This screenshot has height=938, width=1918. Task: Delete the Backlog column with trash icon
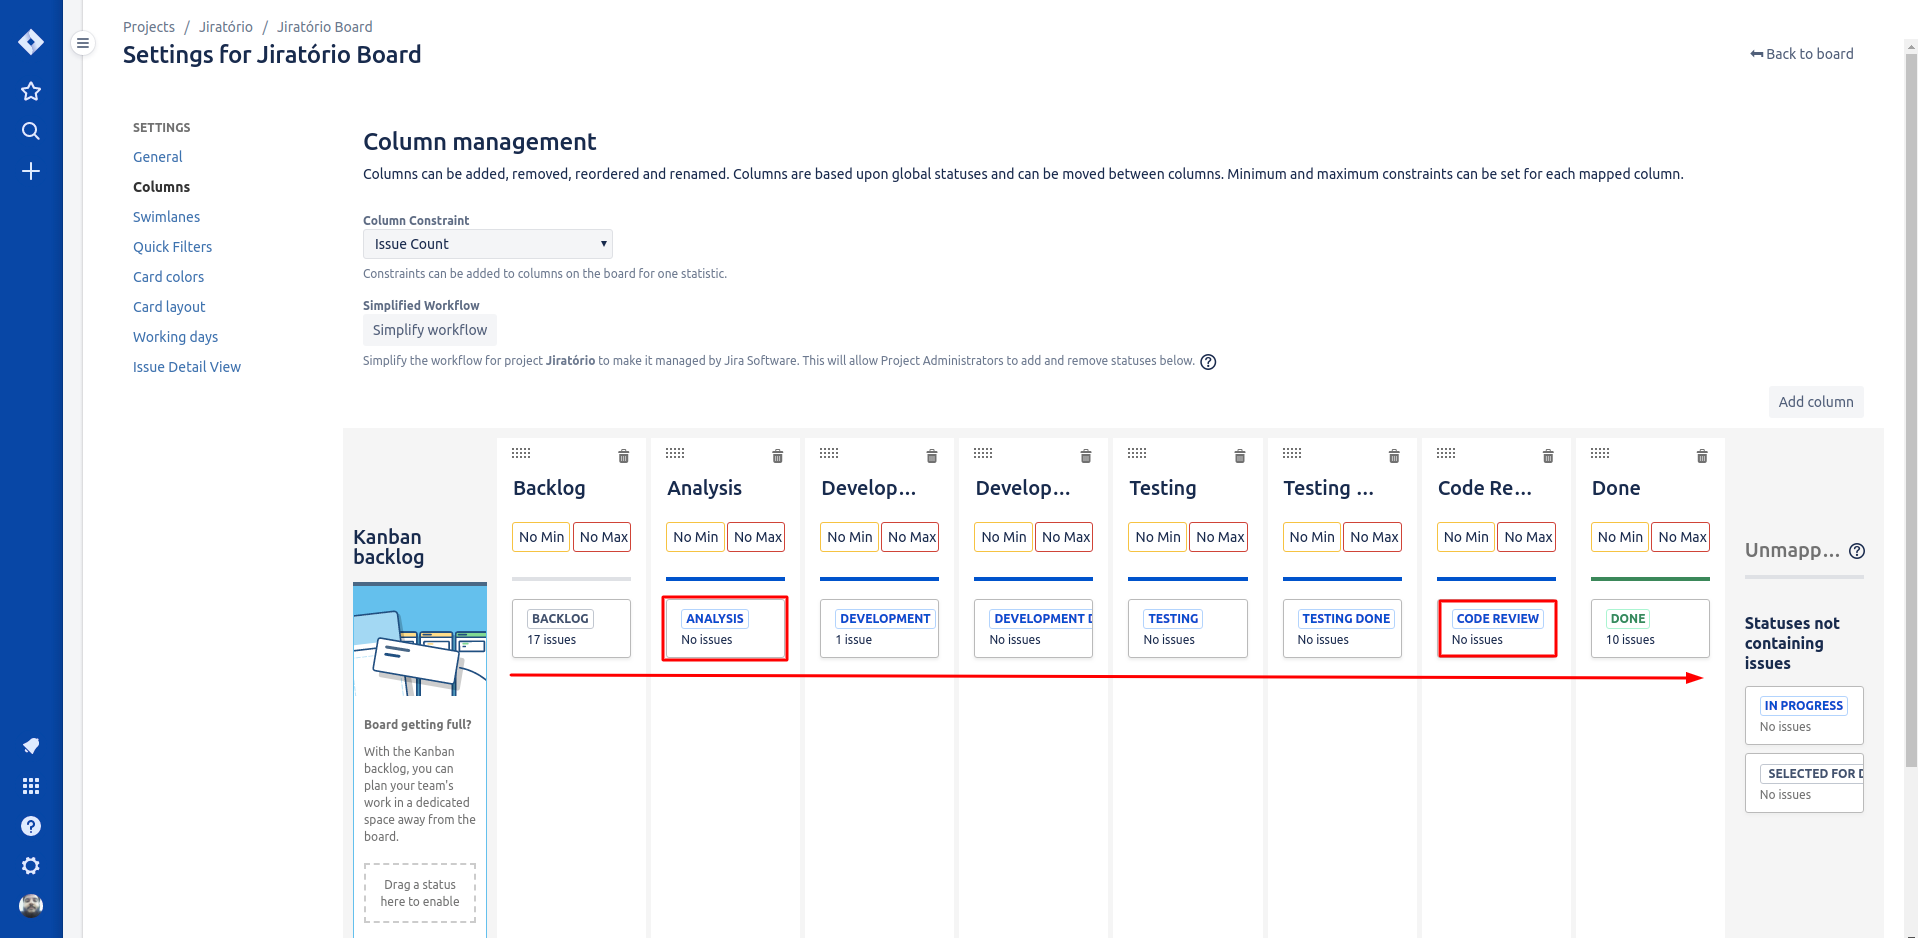click(623, 456)
